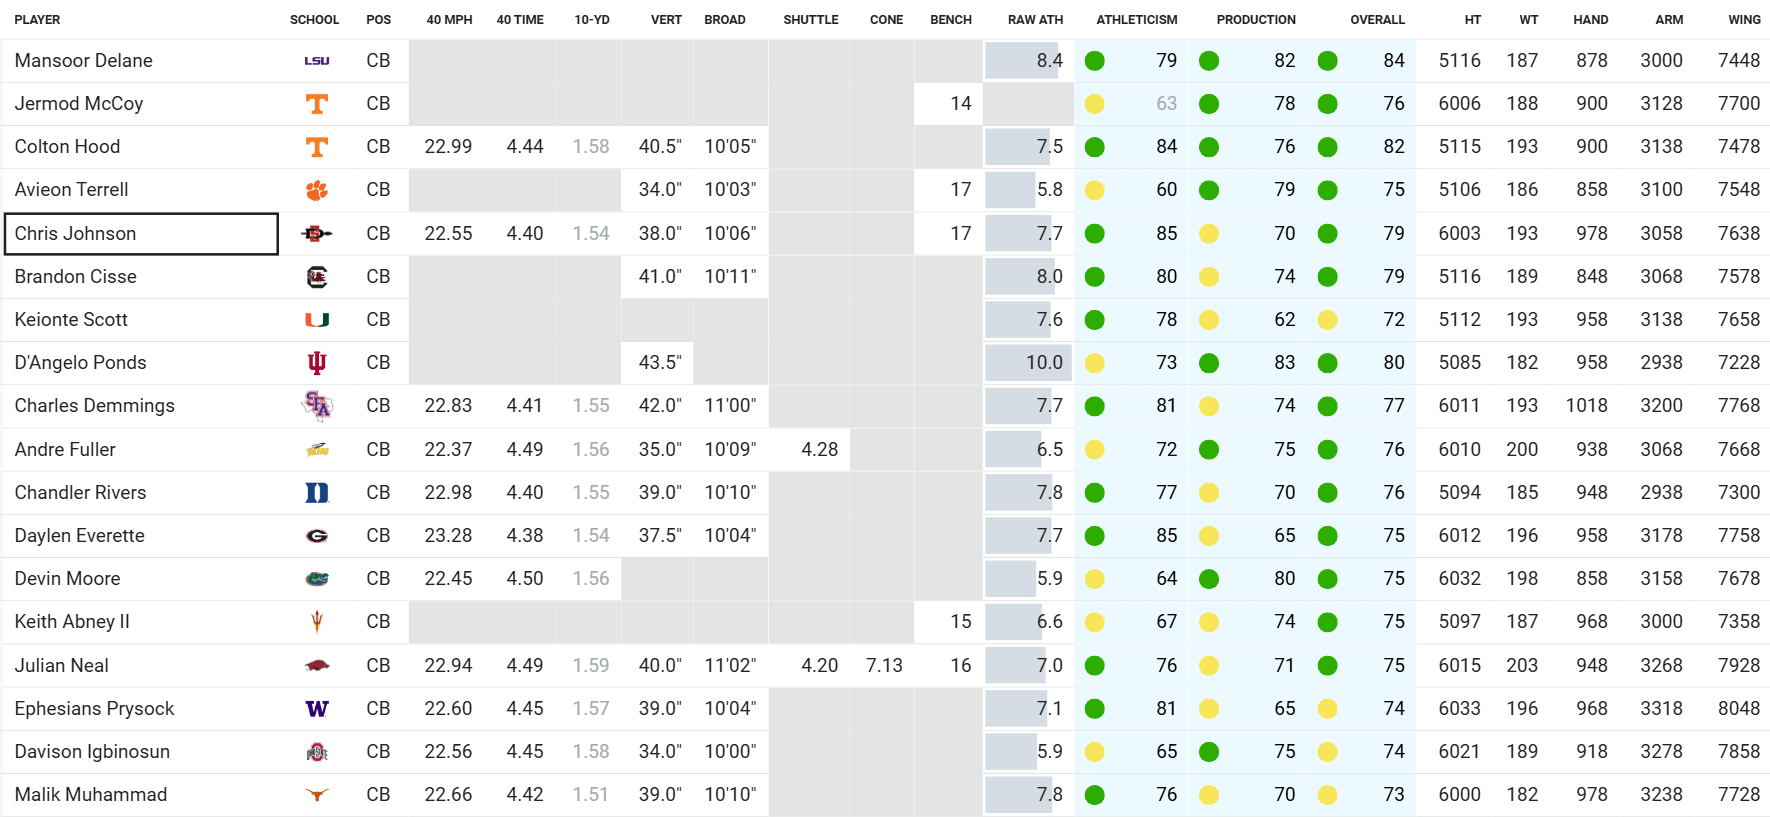Viewport: 1770px width, 817px height.
Task: Click the Ohio State logo for Davison Igbinosun
Action: [316, 752]
